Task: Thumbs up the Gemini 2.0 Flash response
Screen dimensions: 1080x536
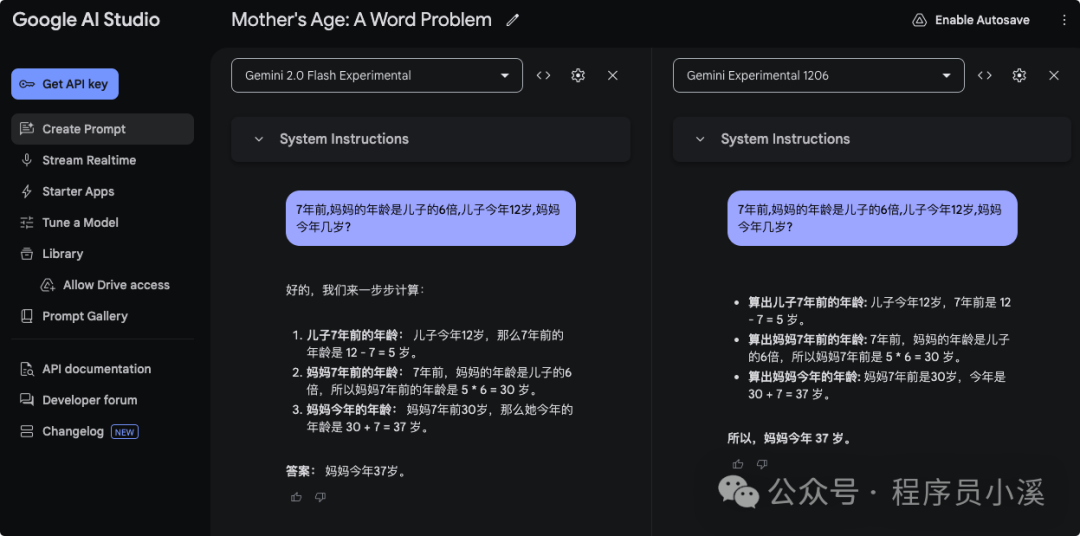Action: [x=296, y=497]
